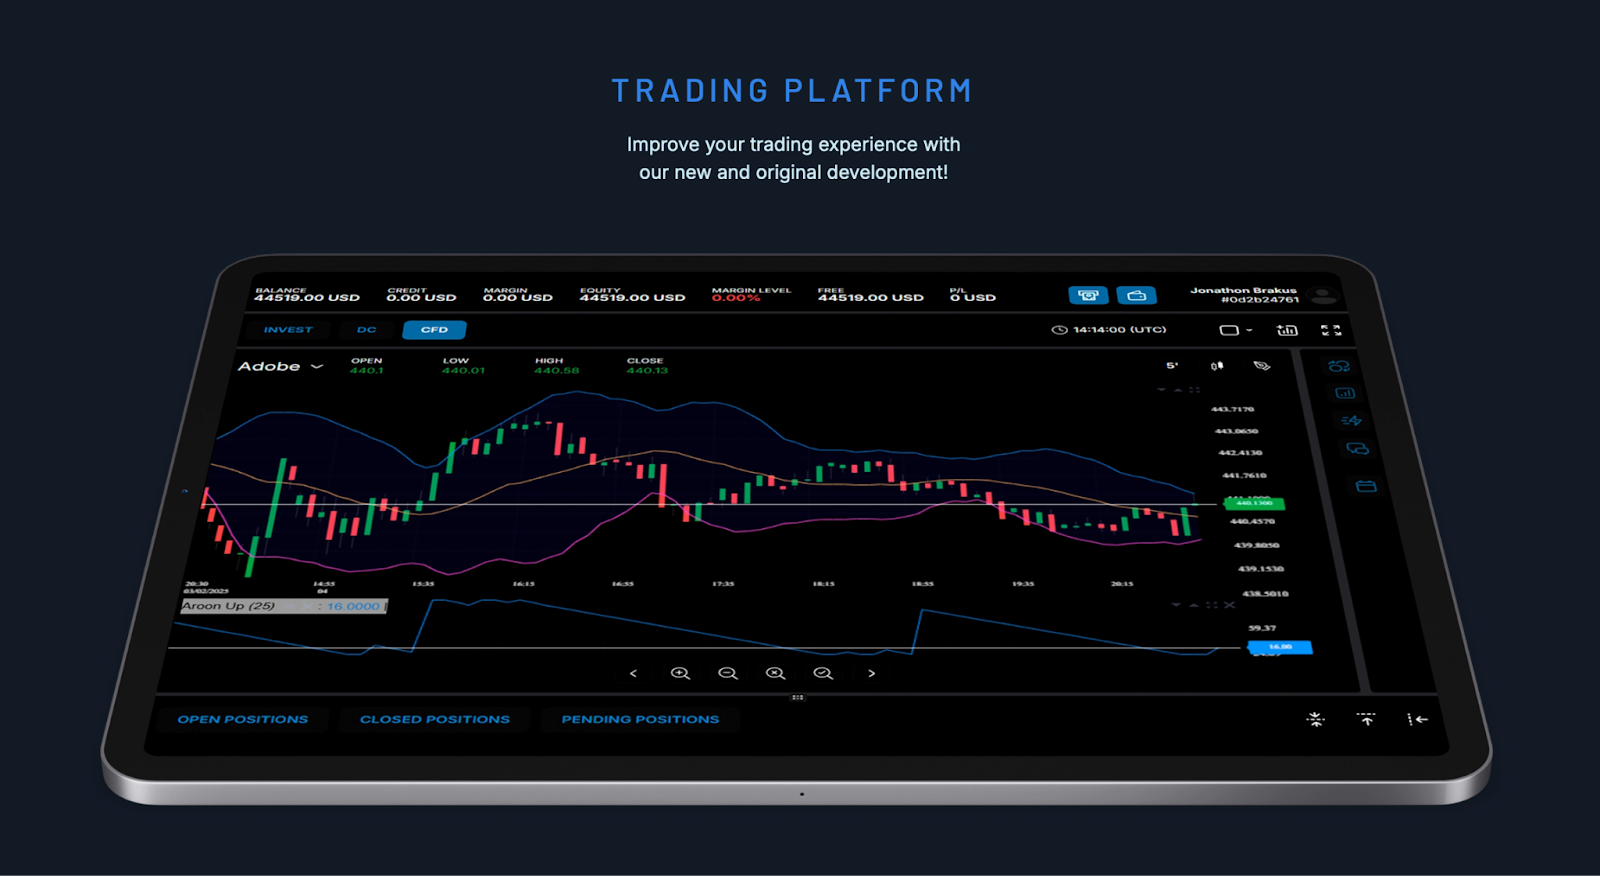Open the quick trade lightning icon
1600x876 pixels.
[1351, 421]
